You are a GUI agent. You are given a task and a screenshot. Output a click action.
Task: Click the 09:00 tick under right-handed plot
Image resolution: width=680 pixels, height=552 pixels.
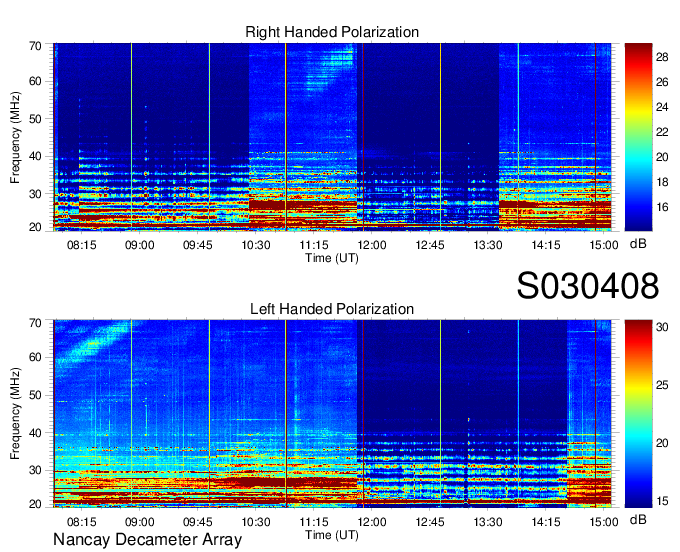coord(140,245)
